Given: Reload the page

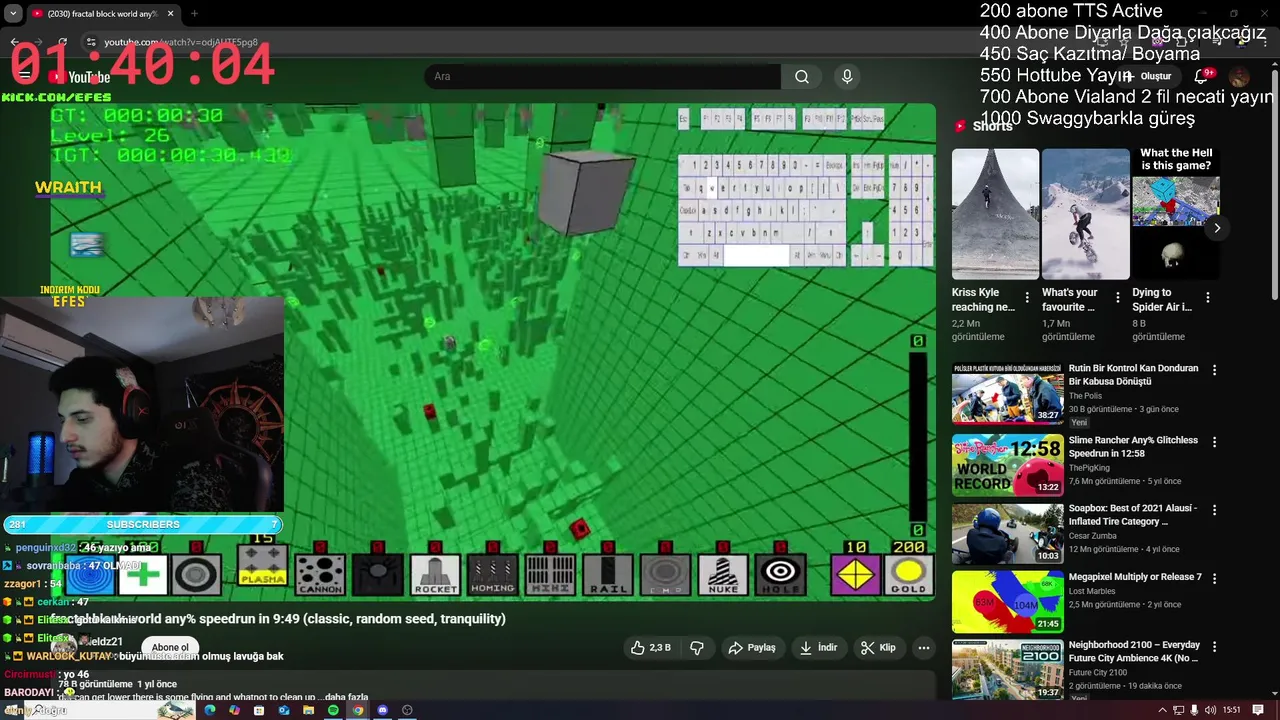Looking at the screenshot, I should 63,42.
